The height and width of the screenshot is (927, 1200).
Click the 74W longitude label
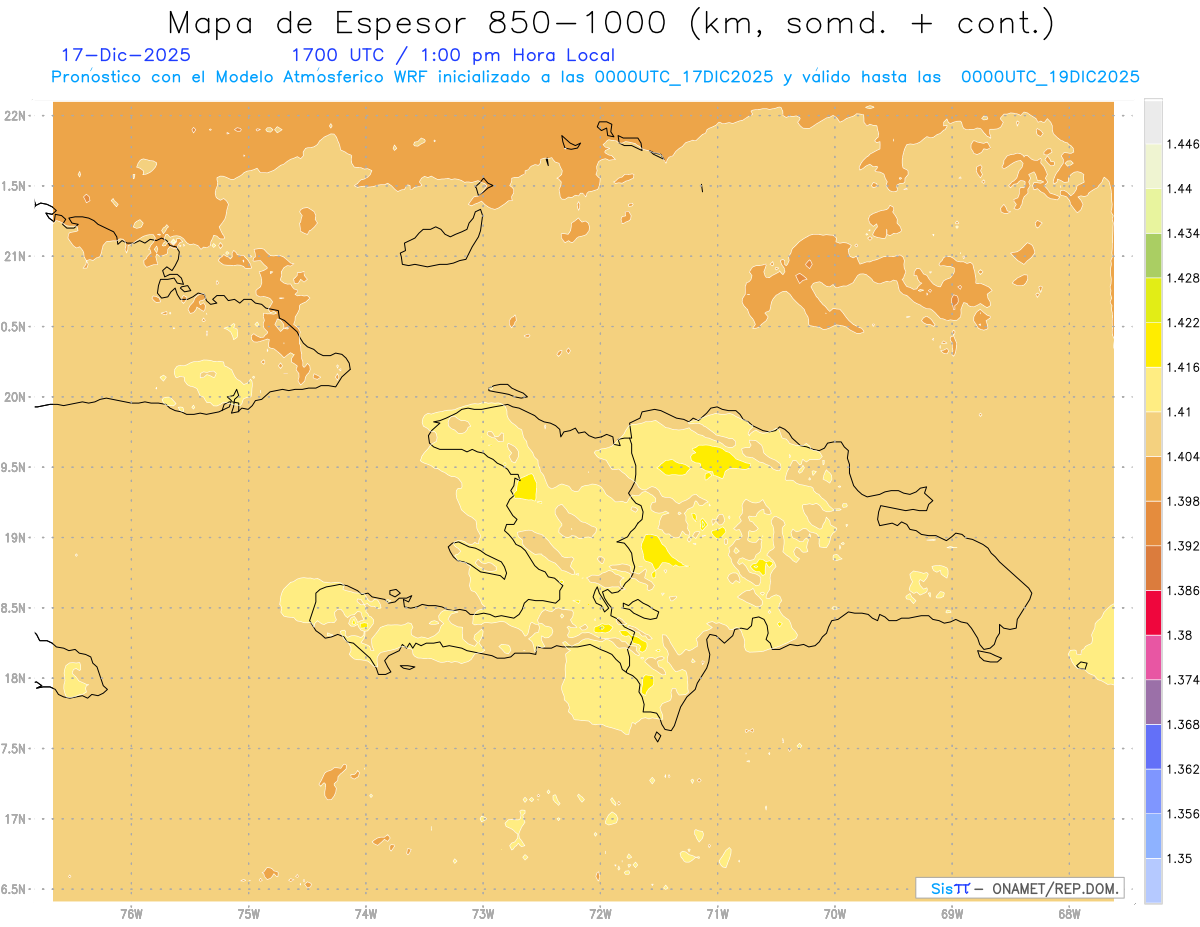pyautogui.click(x=366, y=914)
